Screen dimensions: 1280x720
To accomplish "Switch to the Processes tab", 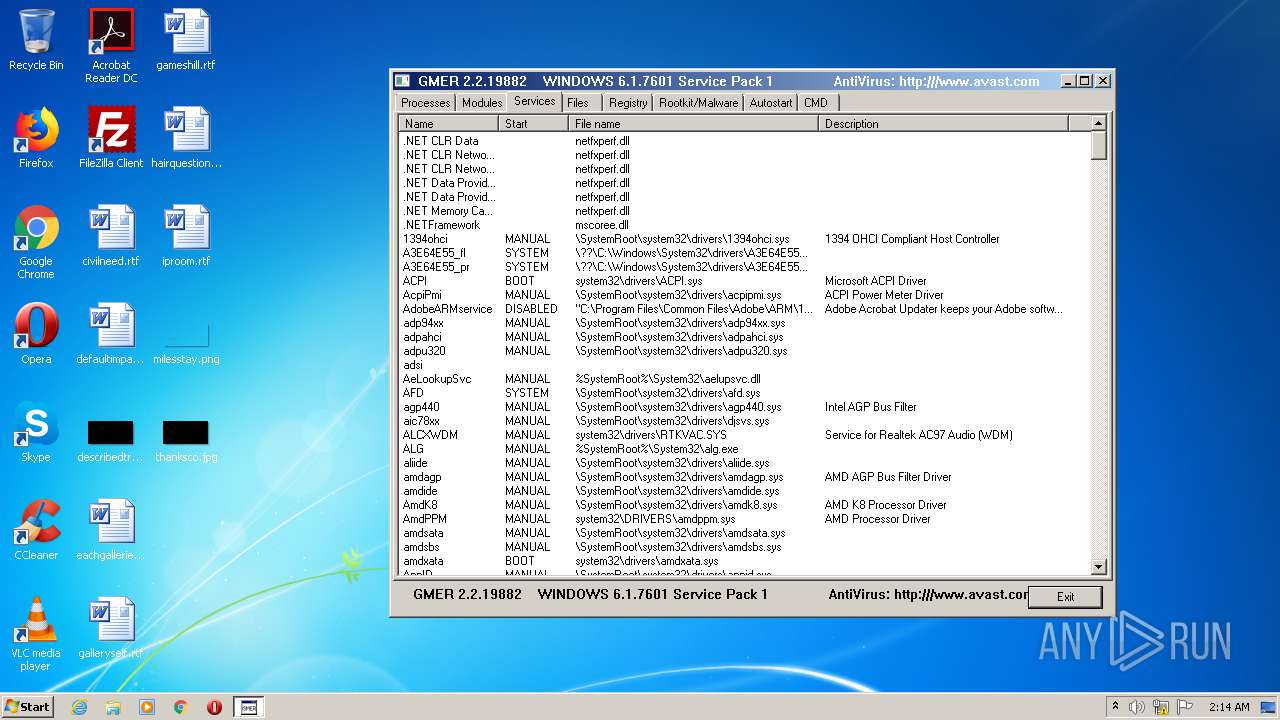I will coord(425,102).
